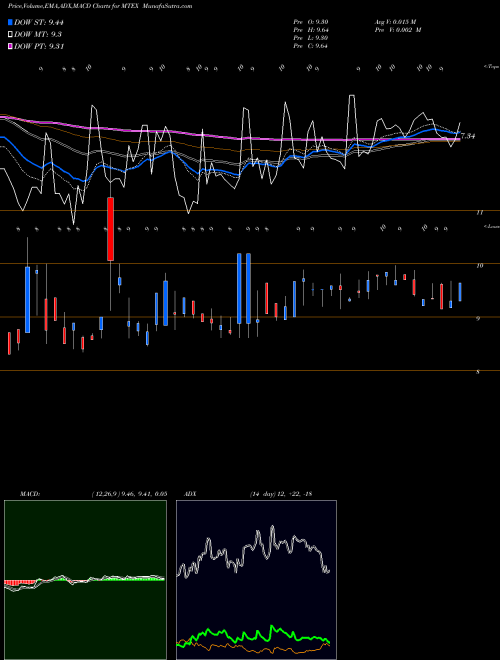Screen dimensions: 500x660
Task: Click the MACD '(12,26,9) 9.46, 9.41, 0.05' values
Action: 129,494
